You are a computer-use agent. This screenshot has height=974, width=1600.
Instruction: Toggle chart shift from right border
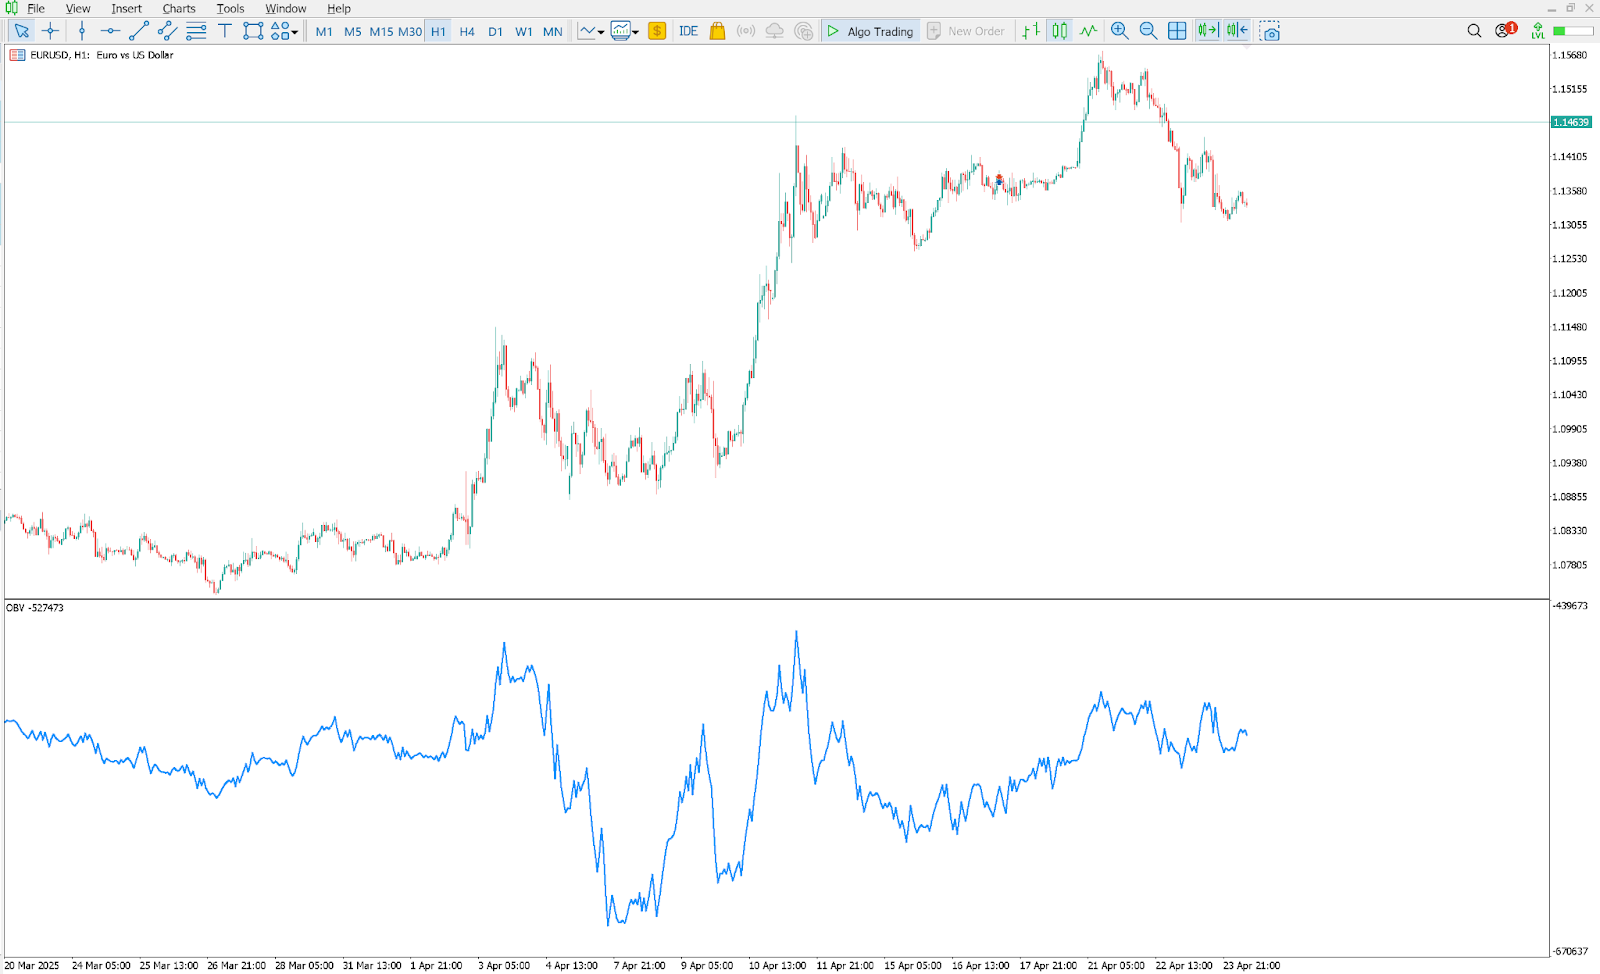point(1237,31)
